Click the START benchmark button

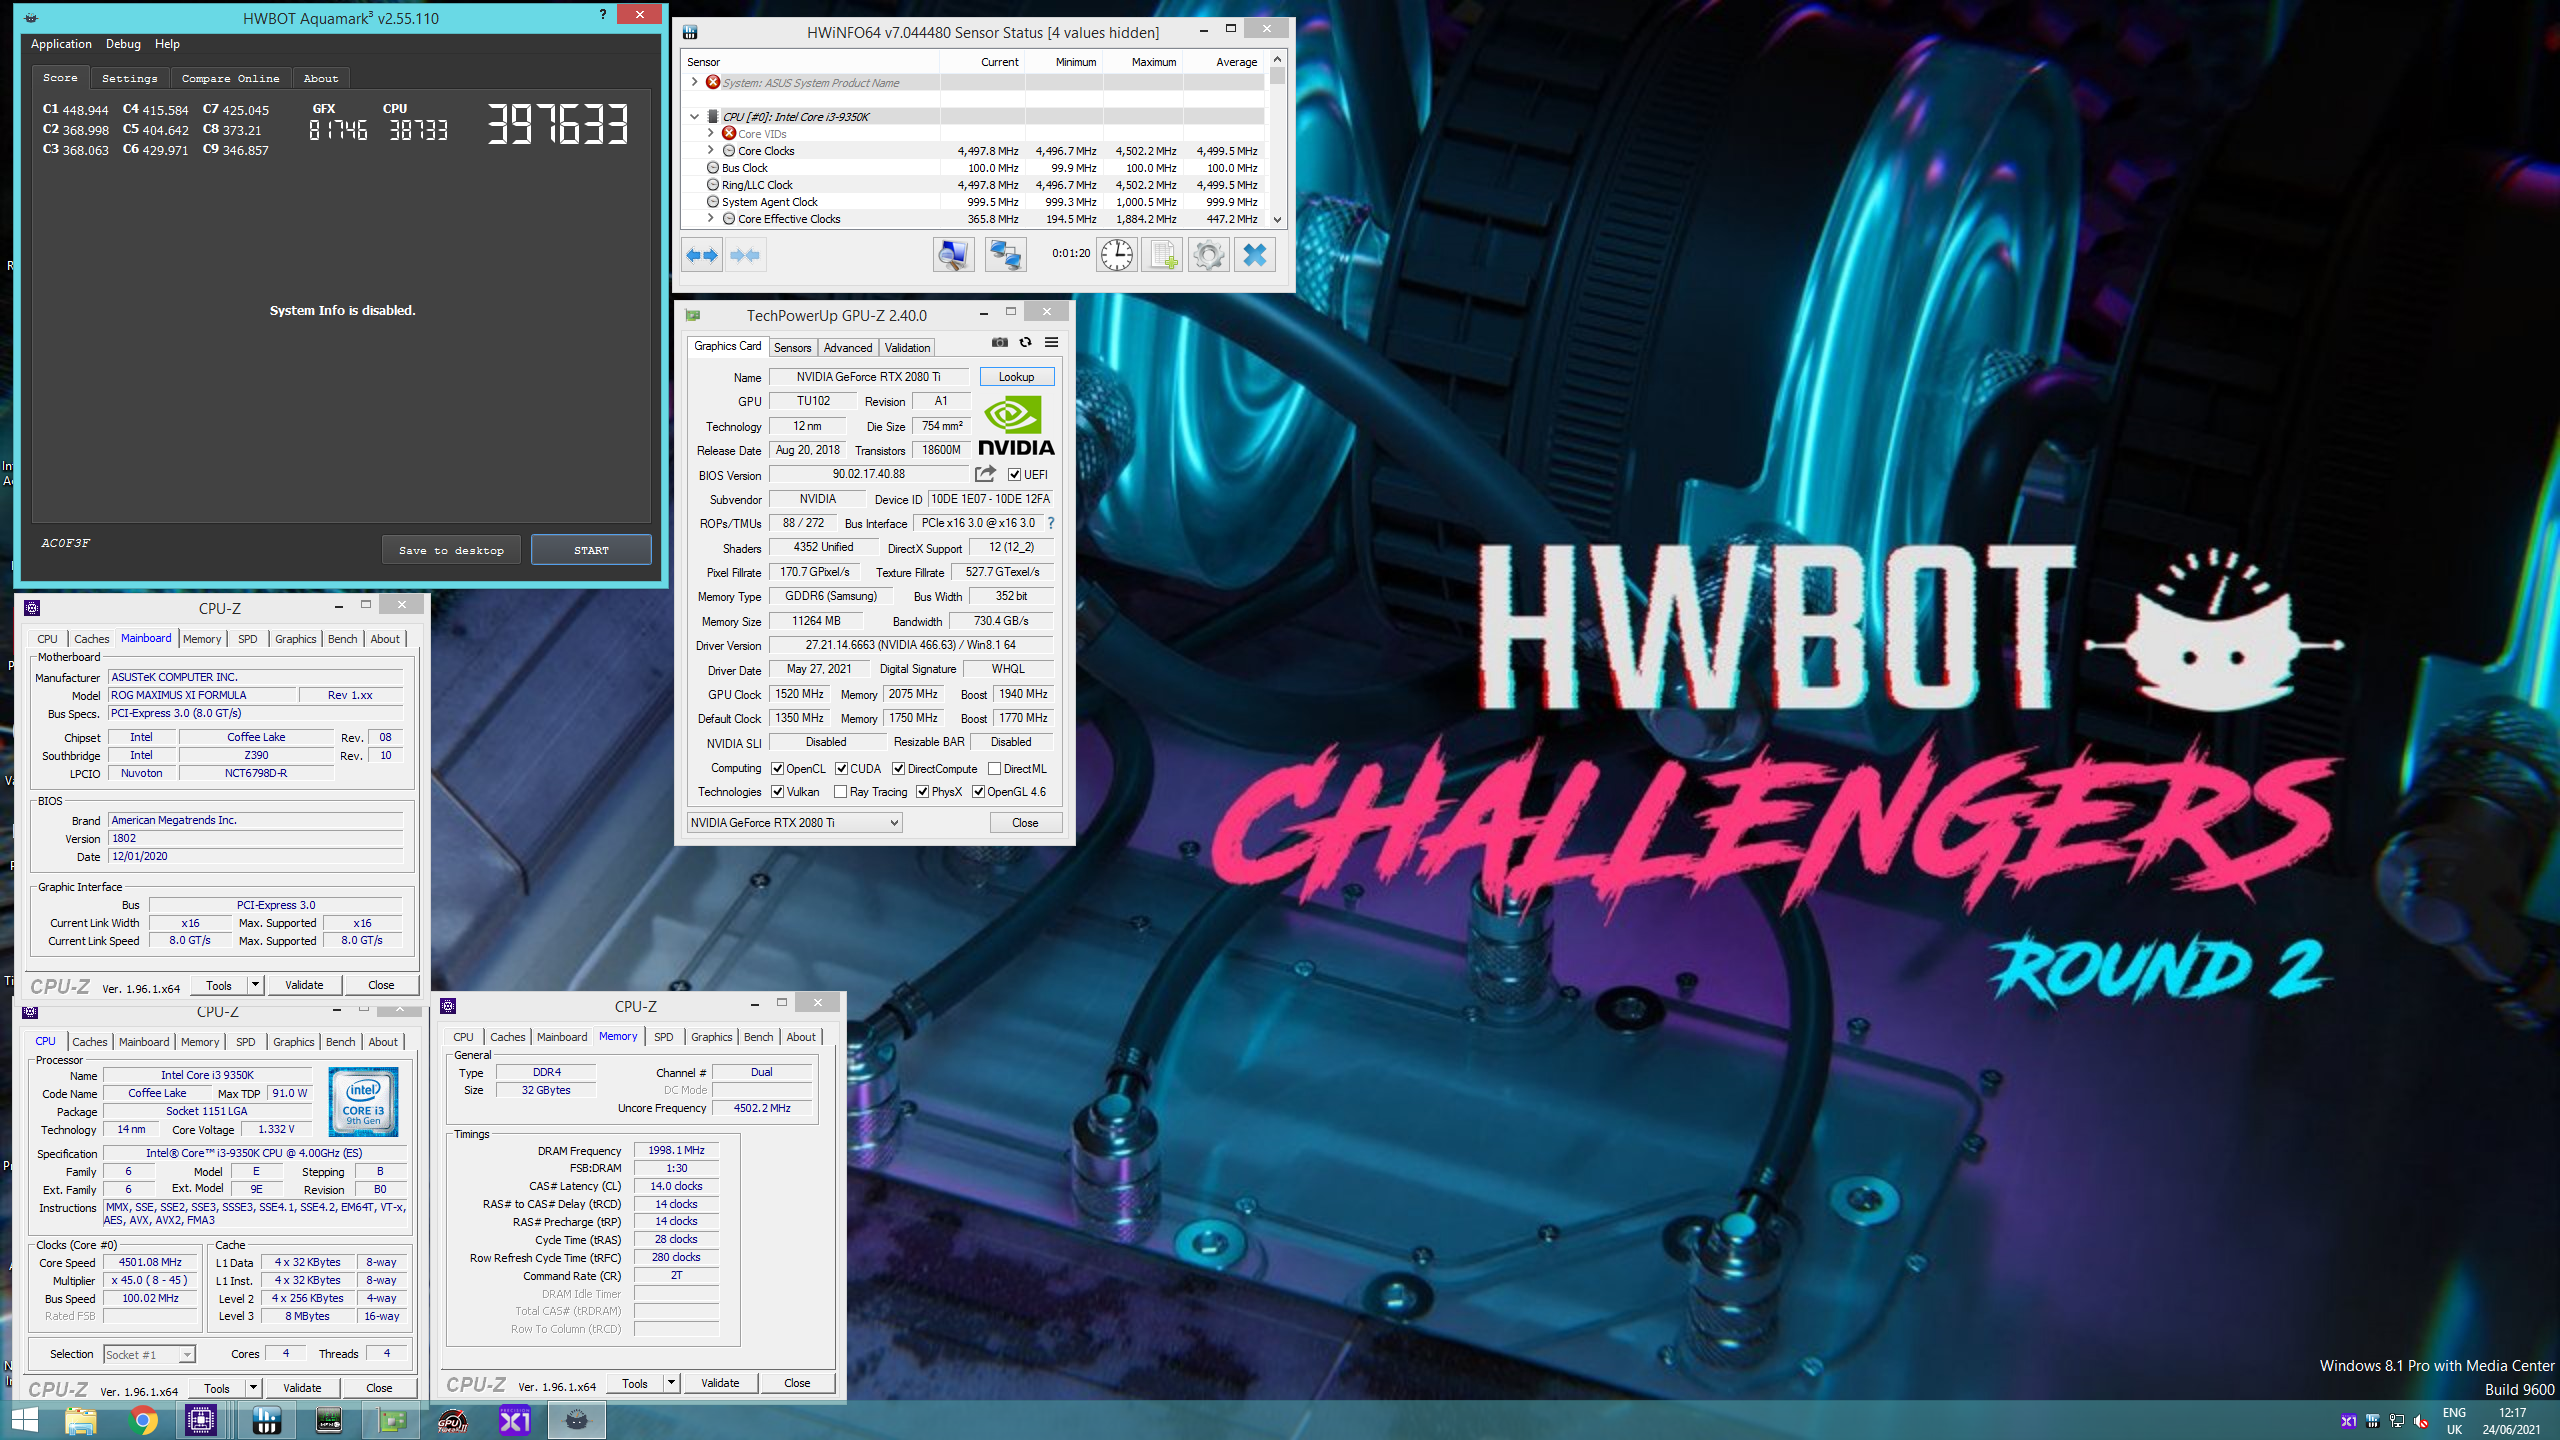pyautogui.click(x=591, y=550)
